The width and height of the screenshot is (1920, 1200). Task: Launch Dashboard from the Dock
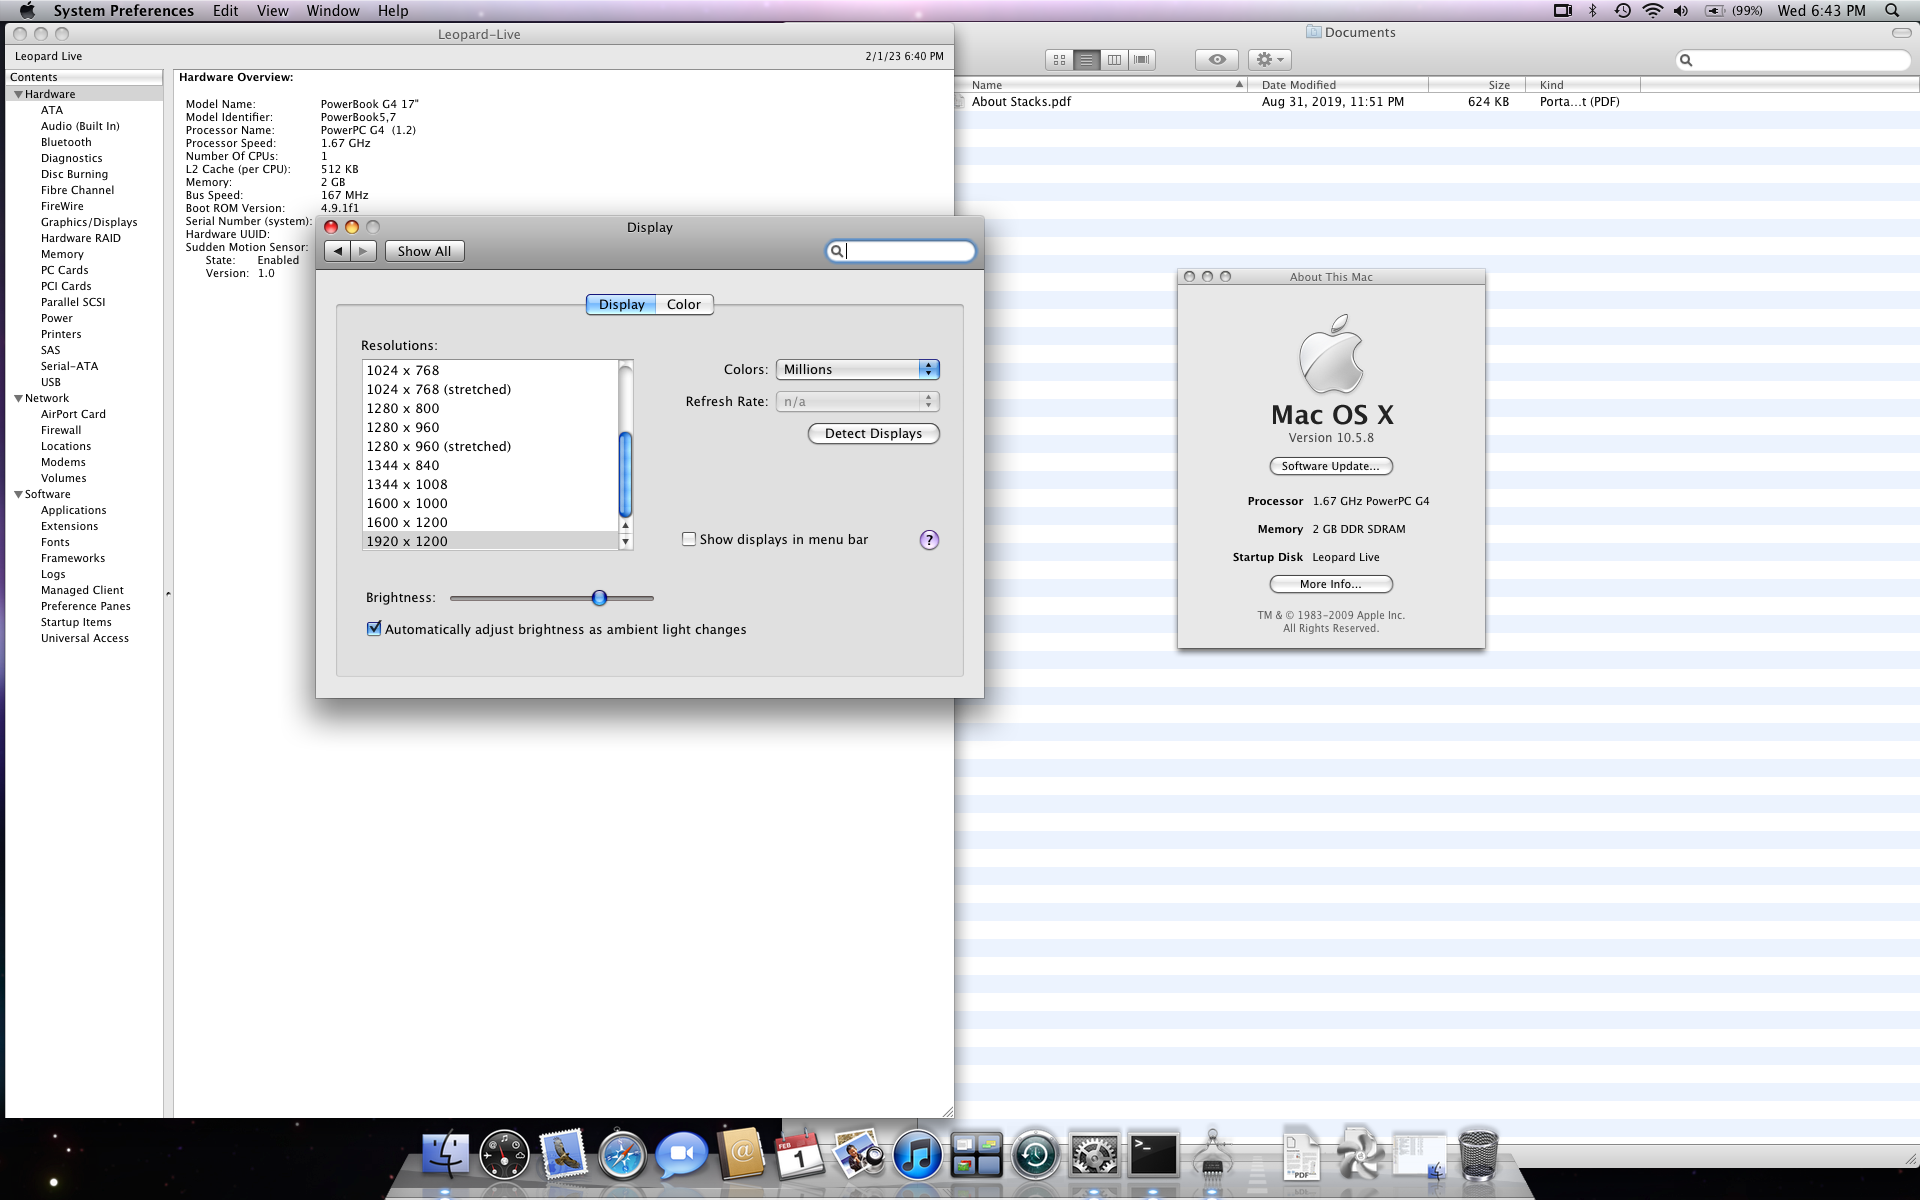coord(504,1155)
